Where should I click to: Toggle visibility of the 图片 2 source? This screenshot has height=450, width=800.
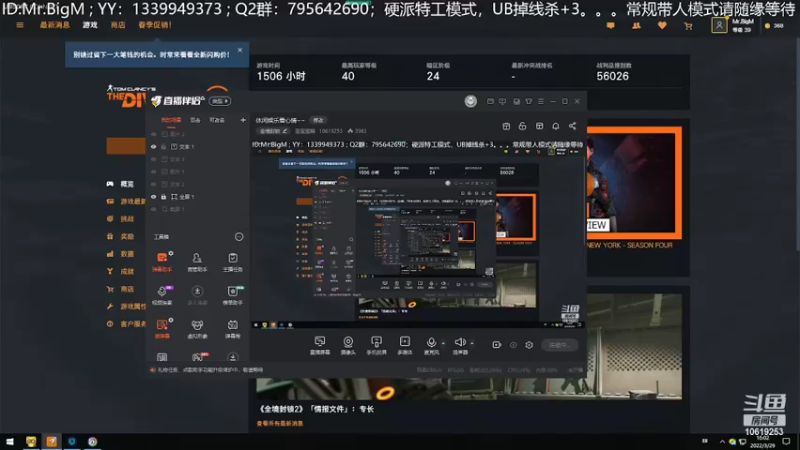point(154,134)
